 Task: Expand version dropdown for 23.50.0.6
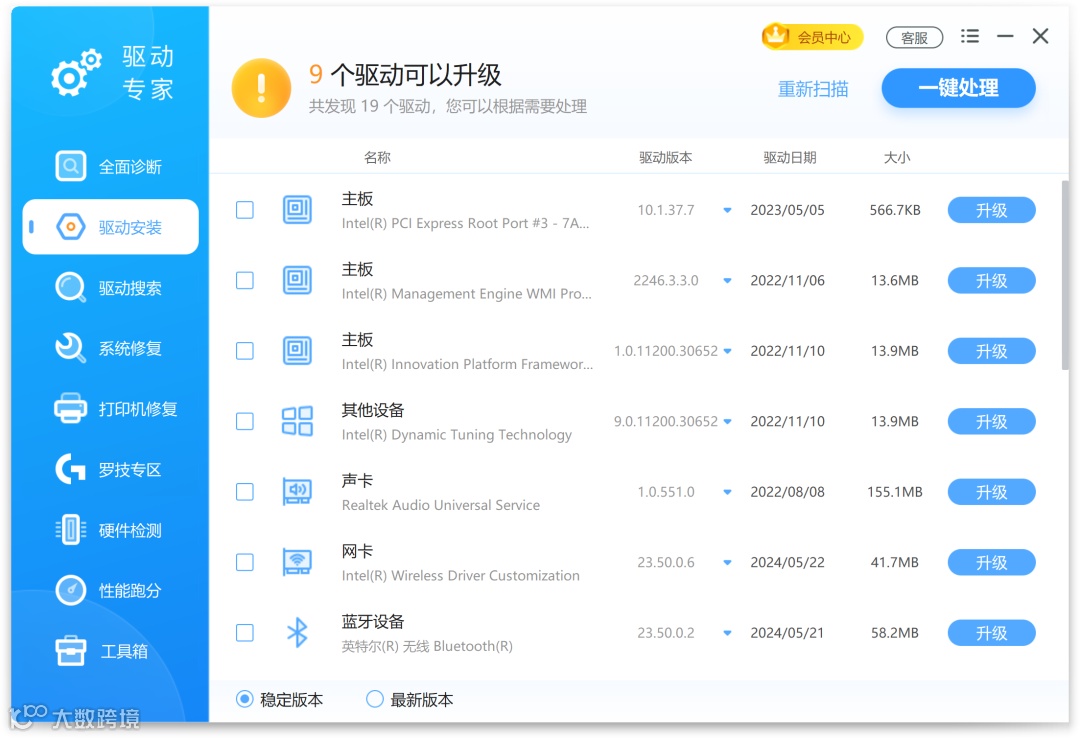click(727, 562)
